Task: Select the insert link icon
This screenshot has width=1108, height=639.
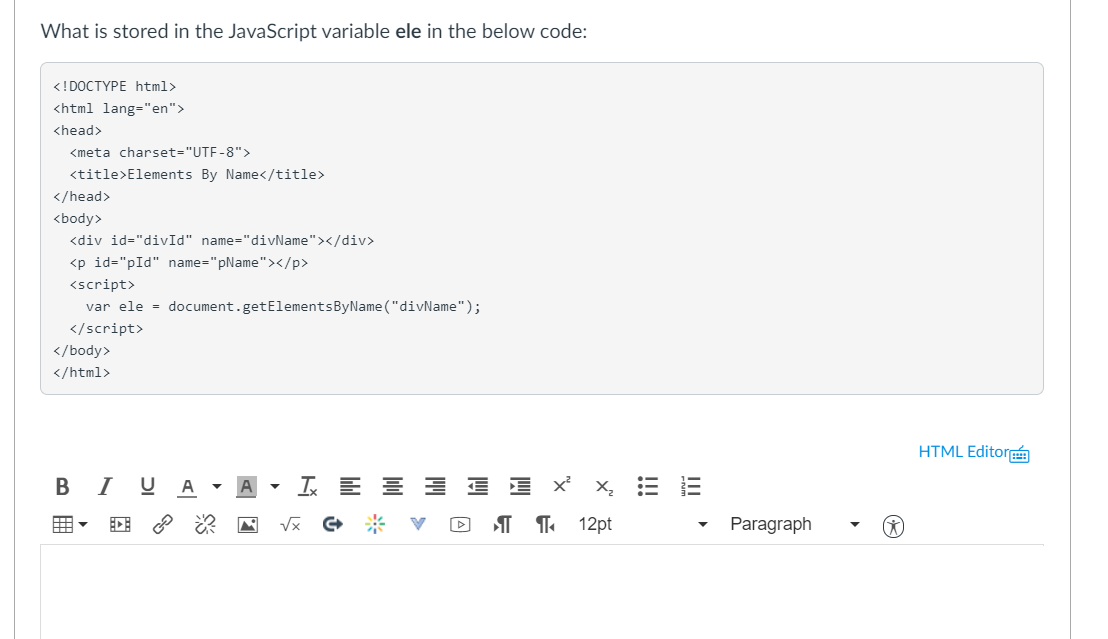Action: (162, 524)
